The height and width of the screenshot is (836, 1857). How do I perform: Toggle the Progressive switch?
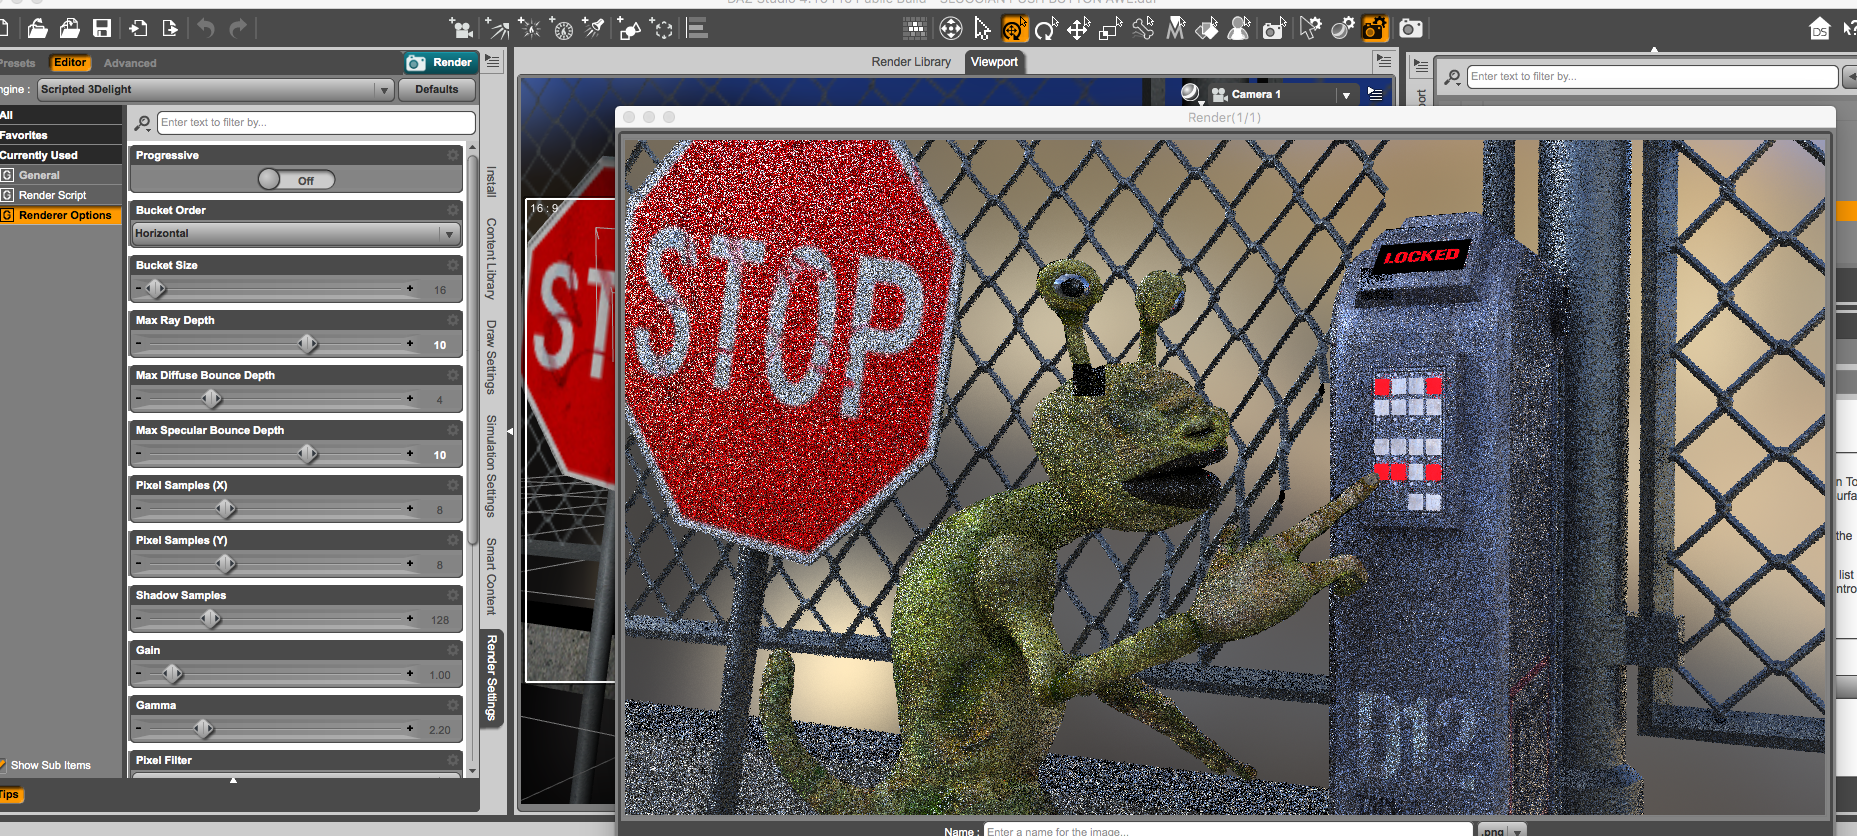pyautogui.click(x=296, y=180)
